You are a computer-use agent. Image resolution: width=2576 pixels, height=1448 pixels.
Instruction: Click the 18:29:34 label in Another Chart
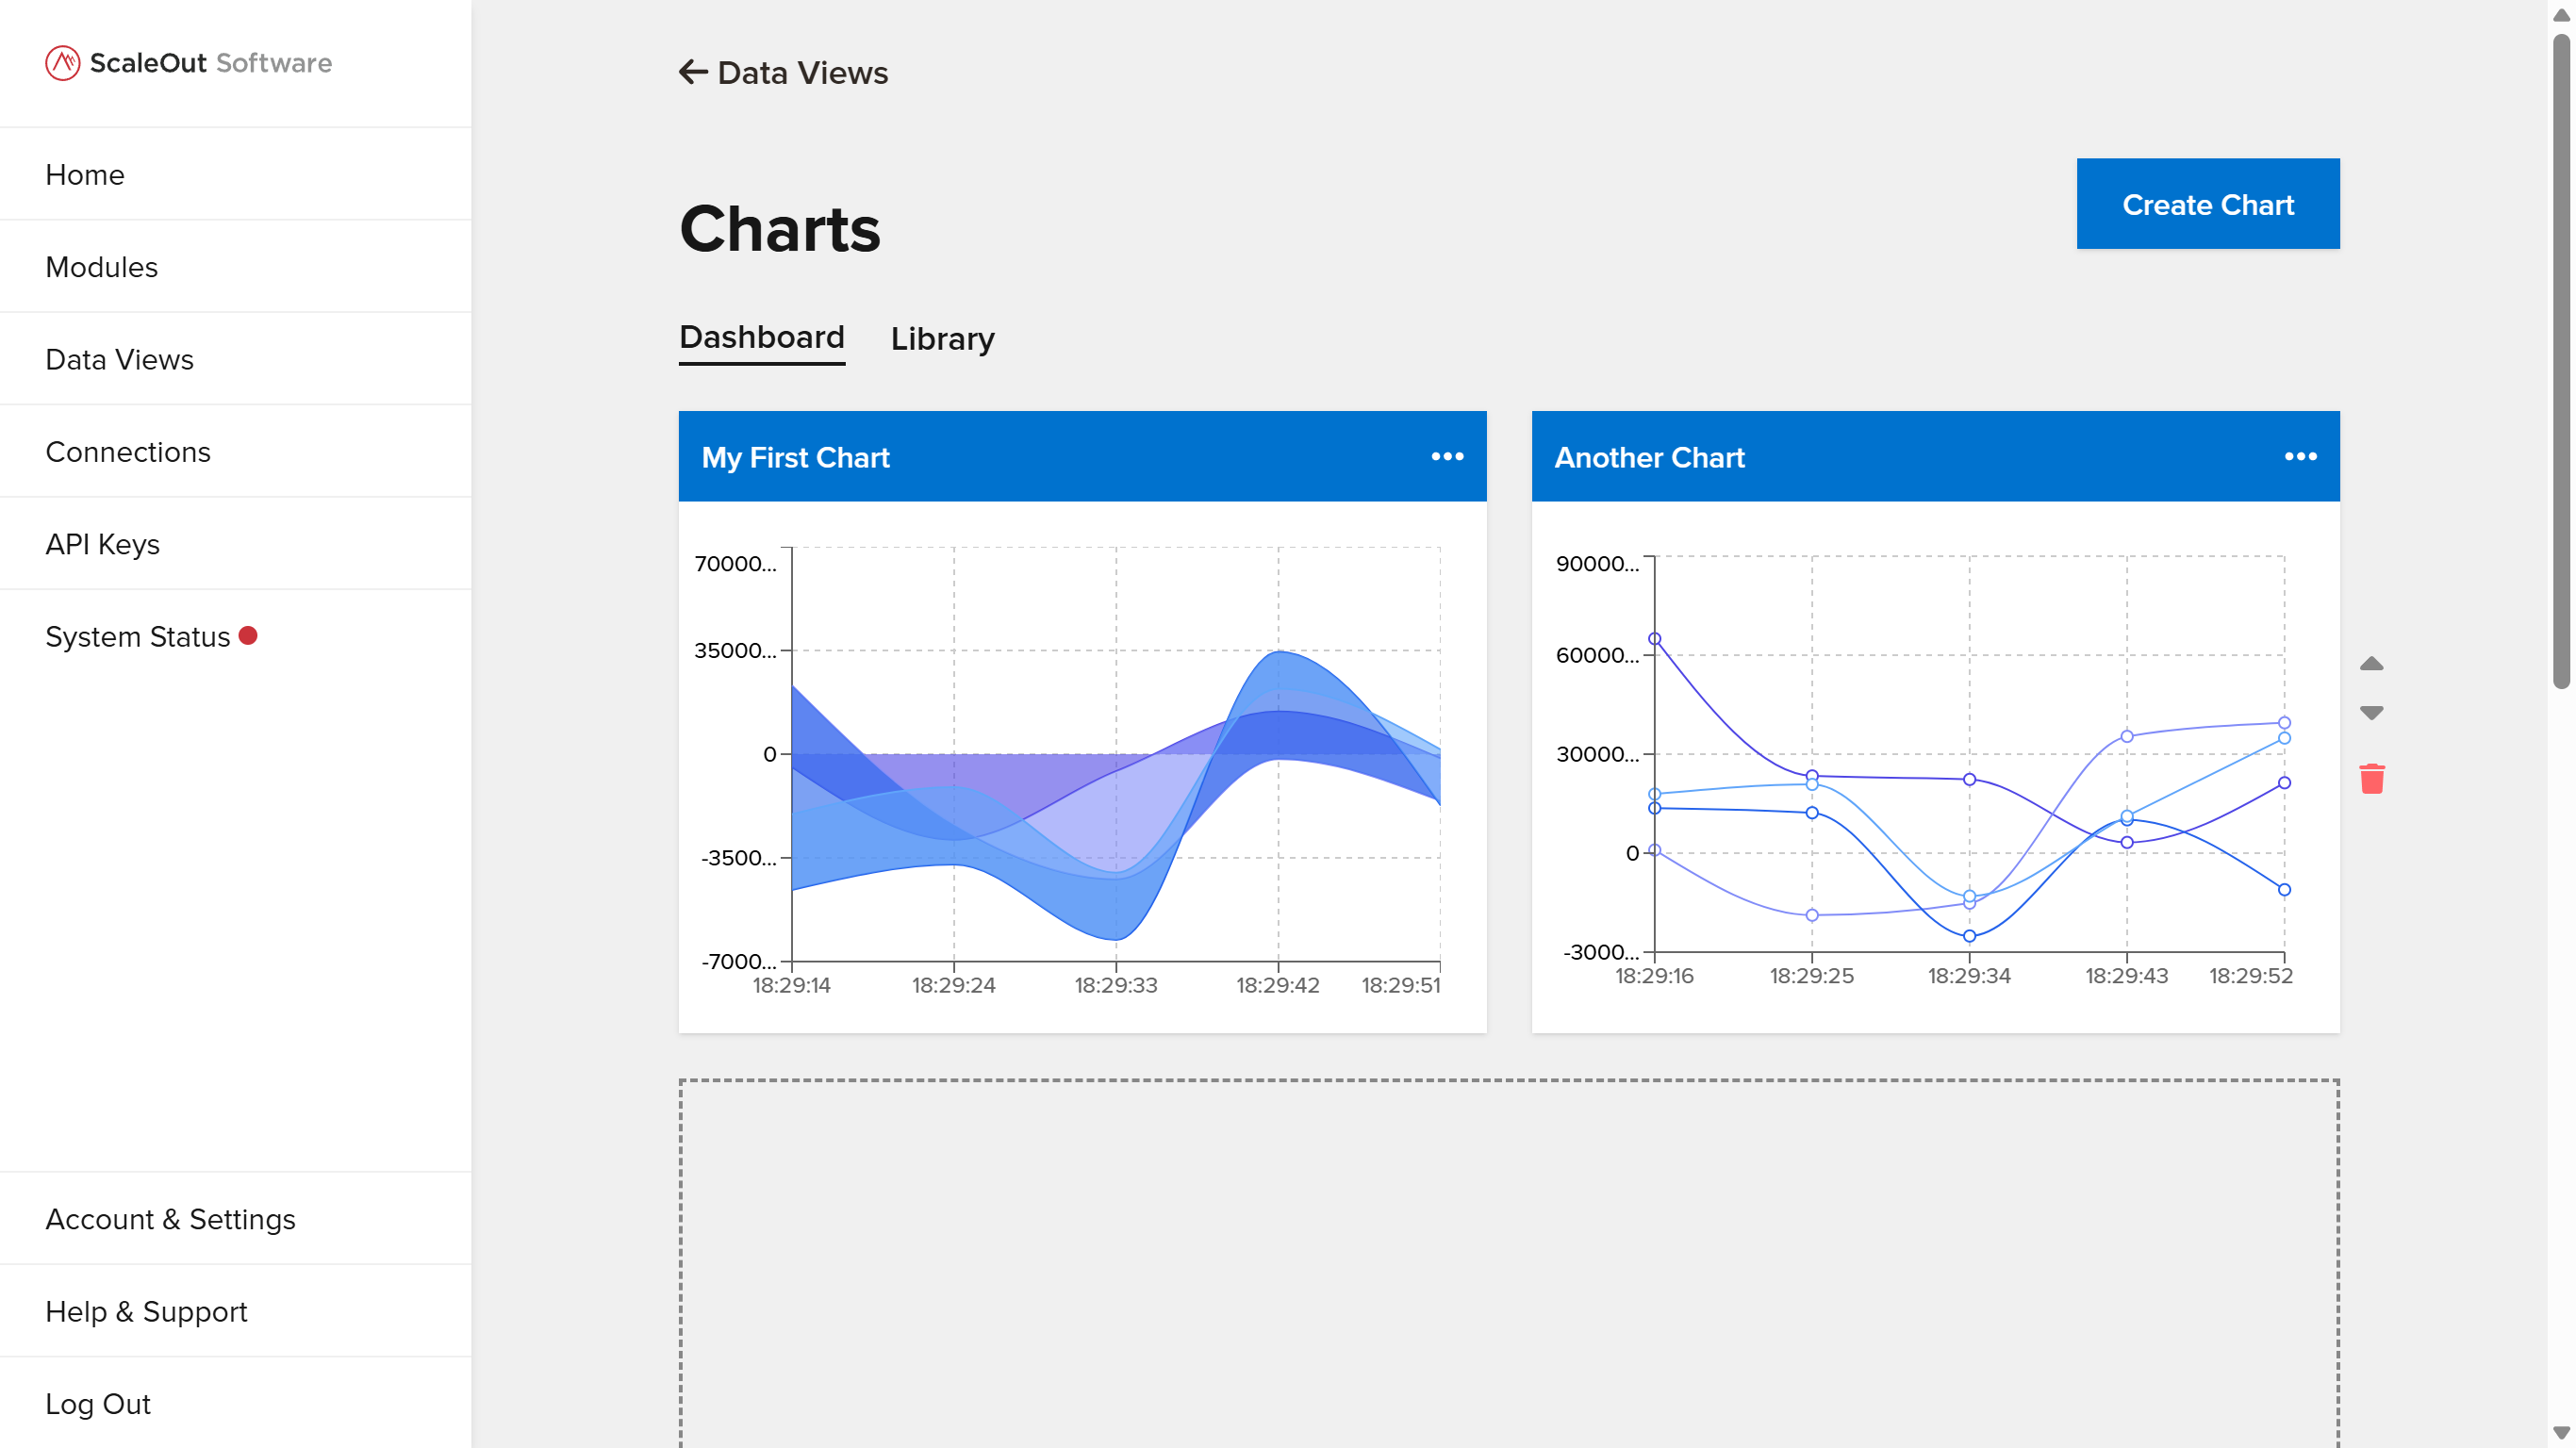[1969, 975]
